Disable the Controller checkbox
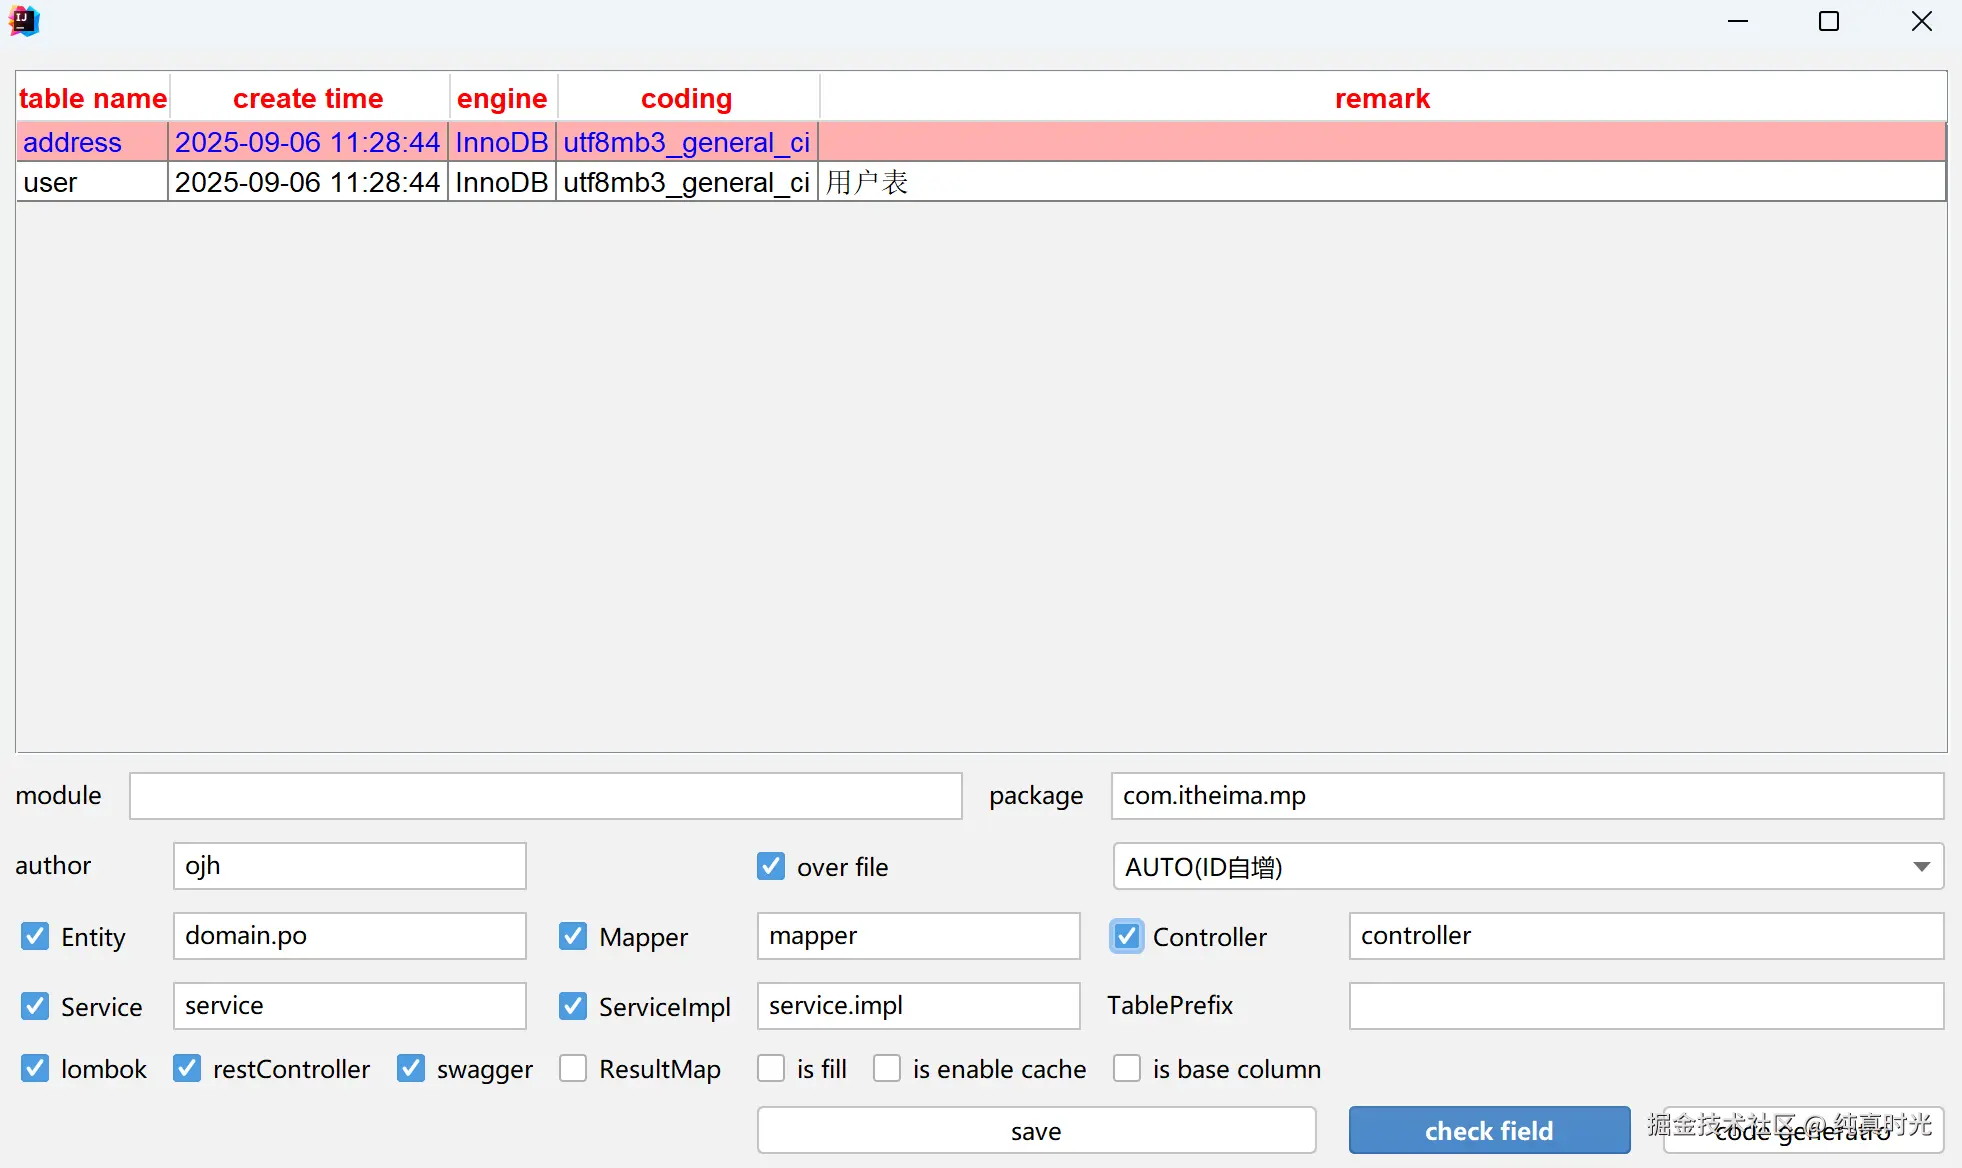This screenshot has width=1962, height=1168. click(1127, 937)
